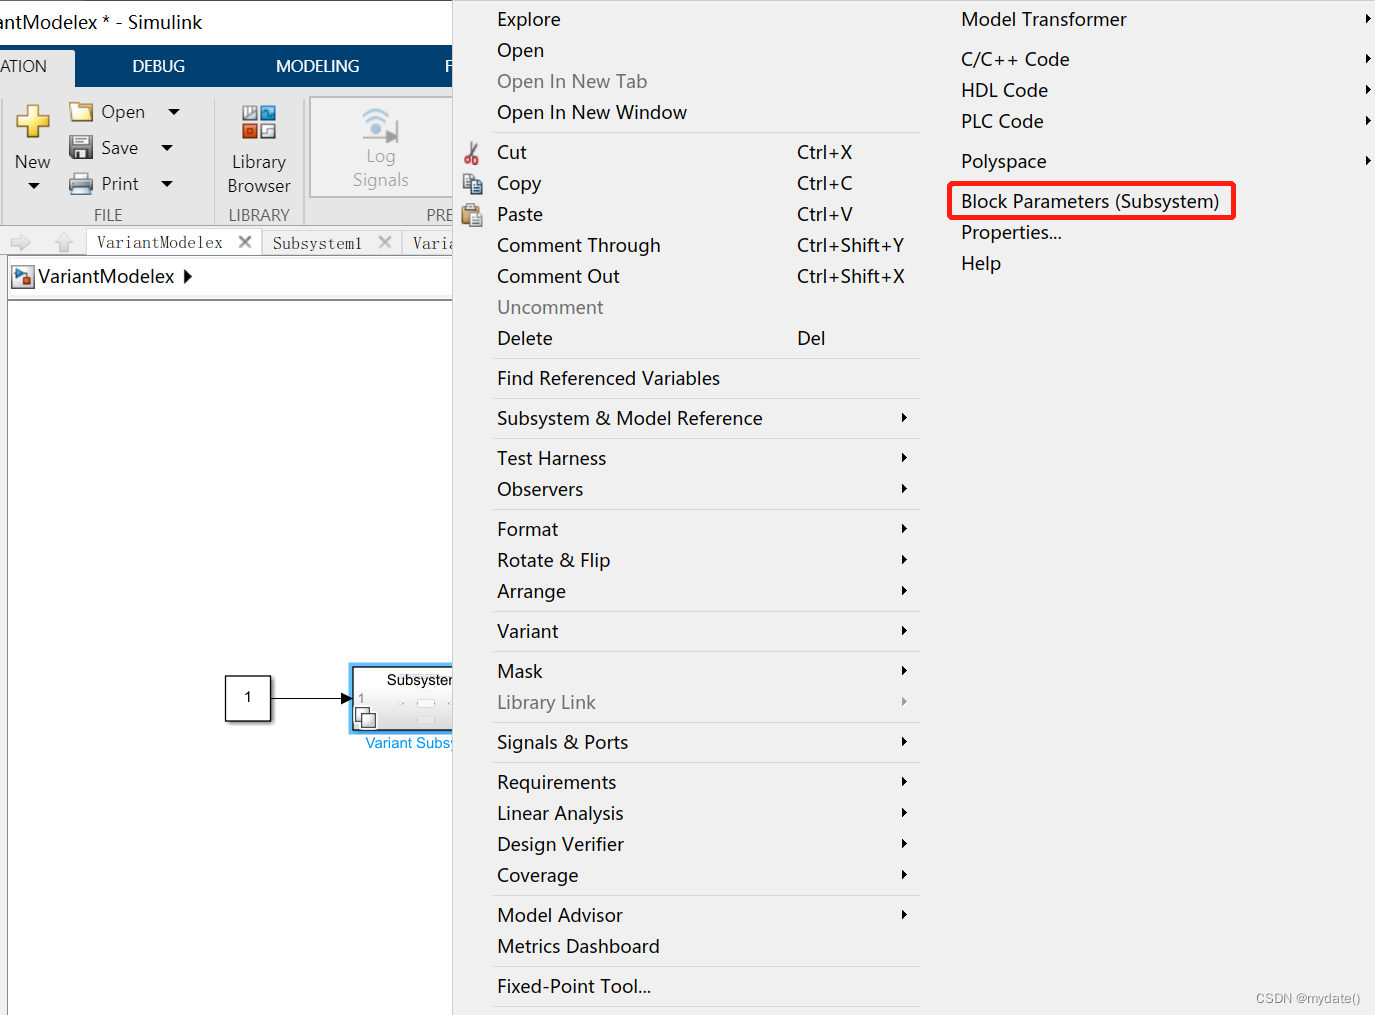Click the Paste clipboard icon
The height and width of the screenshot is (1015, 1375).
pyautogui.click(x=471, y=214)
